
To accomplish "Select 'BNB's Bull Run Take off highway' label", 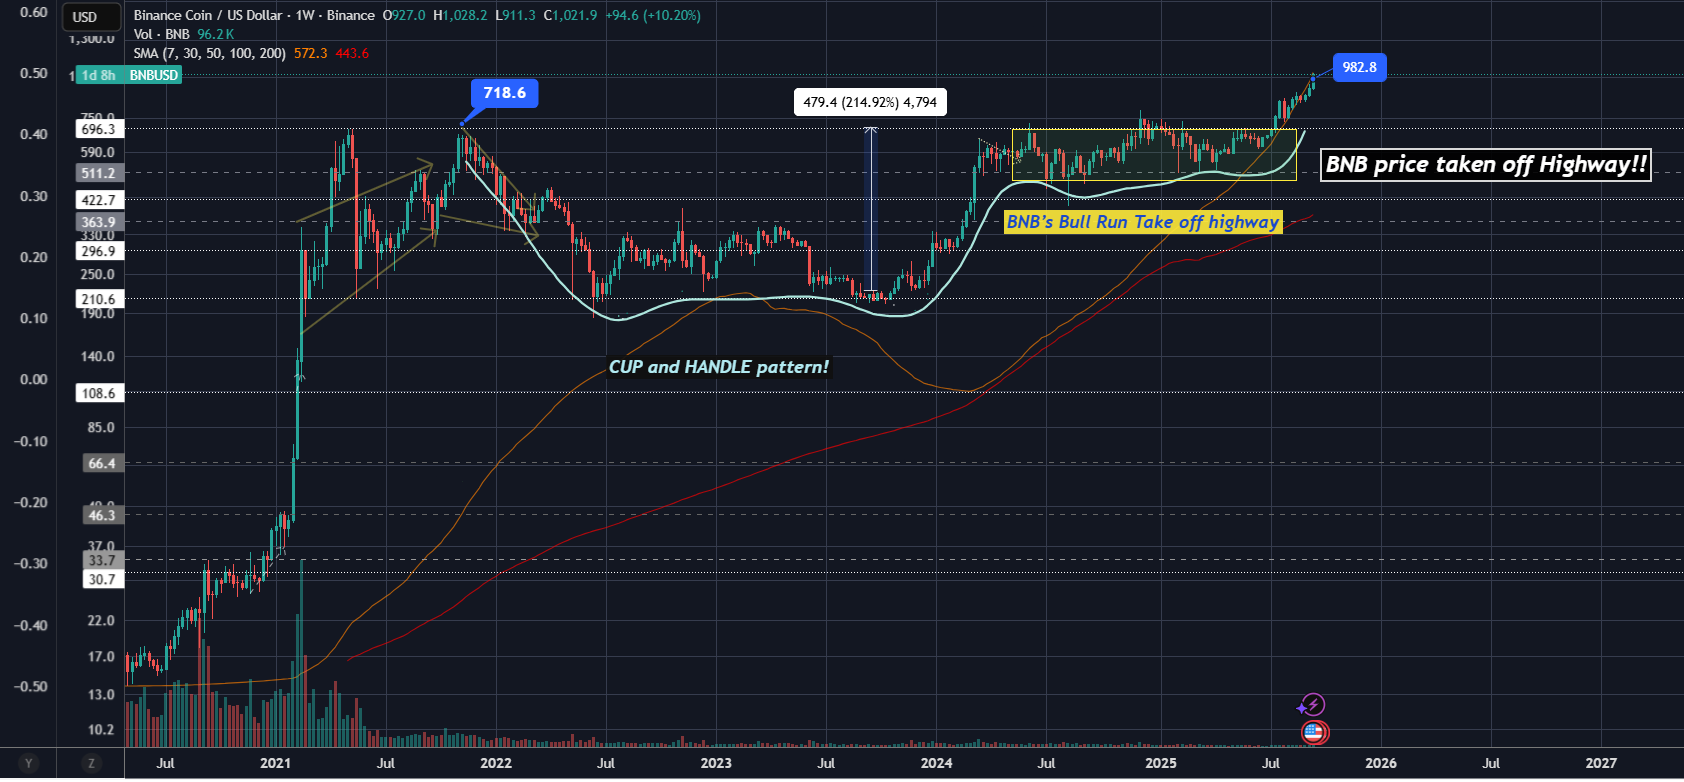I will pyautogui.click(x=1142, y=222).
